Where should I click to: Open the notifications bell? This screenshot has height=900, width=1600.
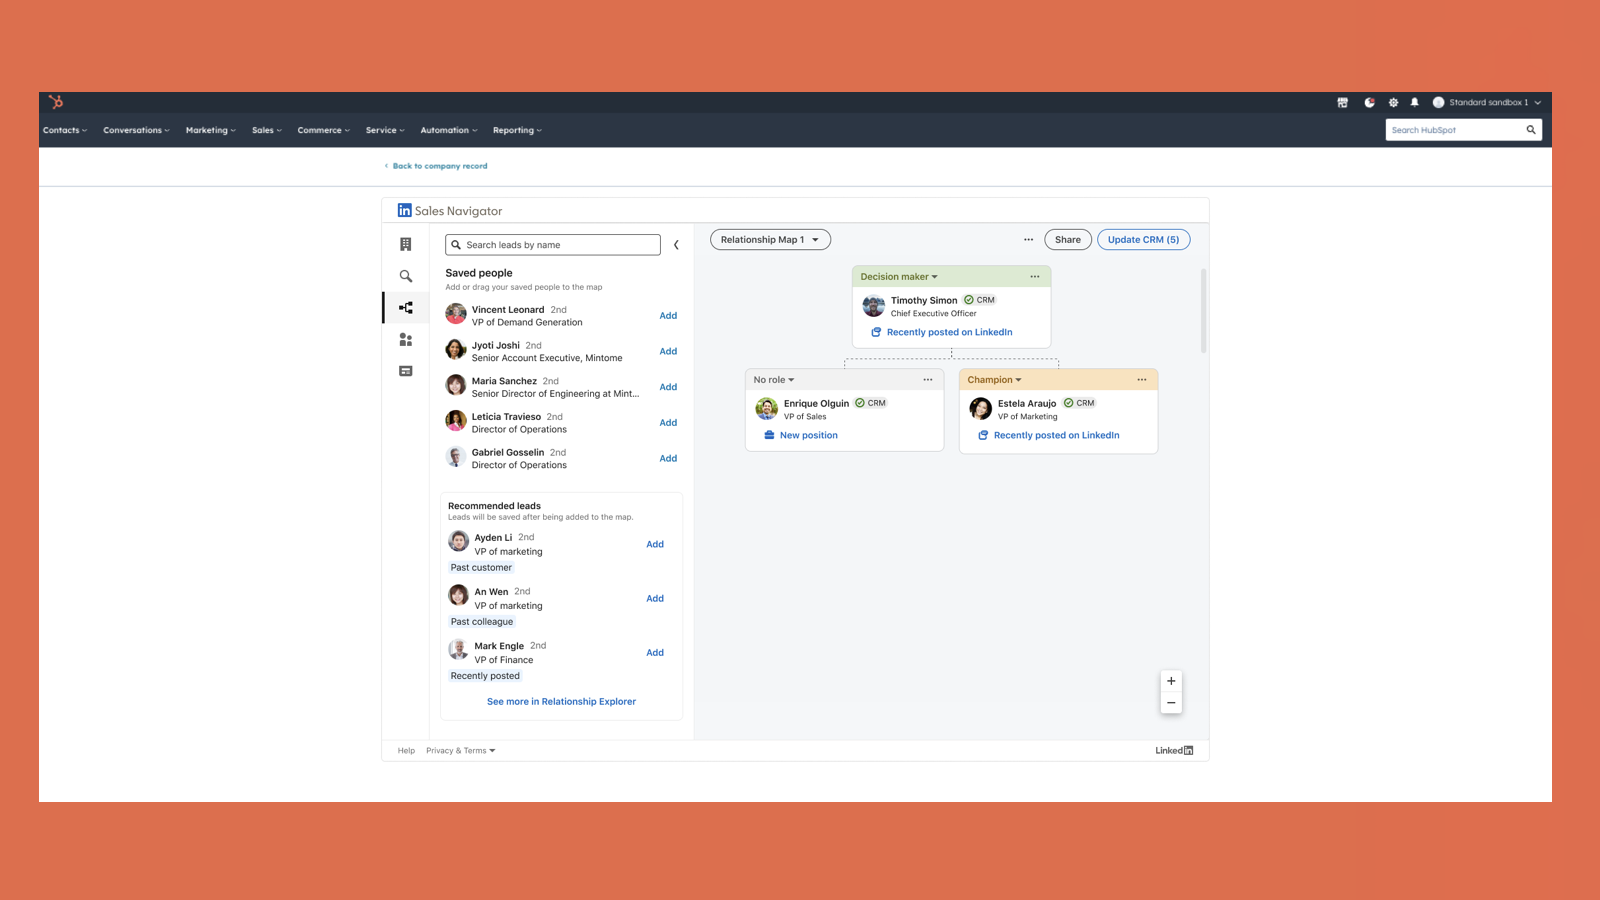[x=1414, y=102]
